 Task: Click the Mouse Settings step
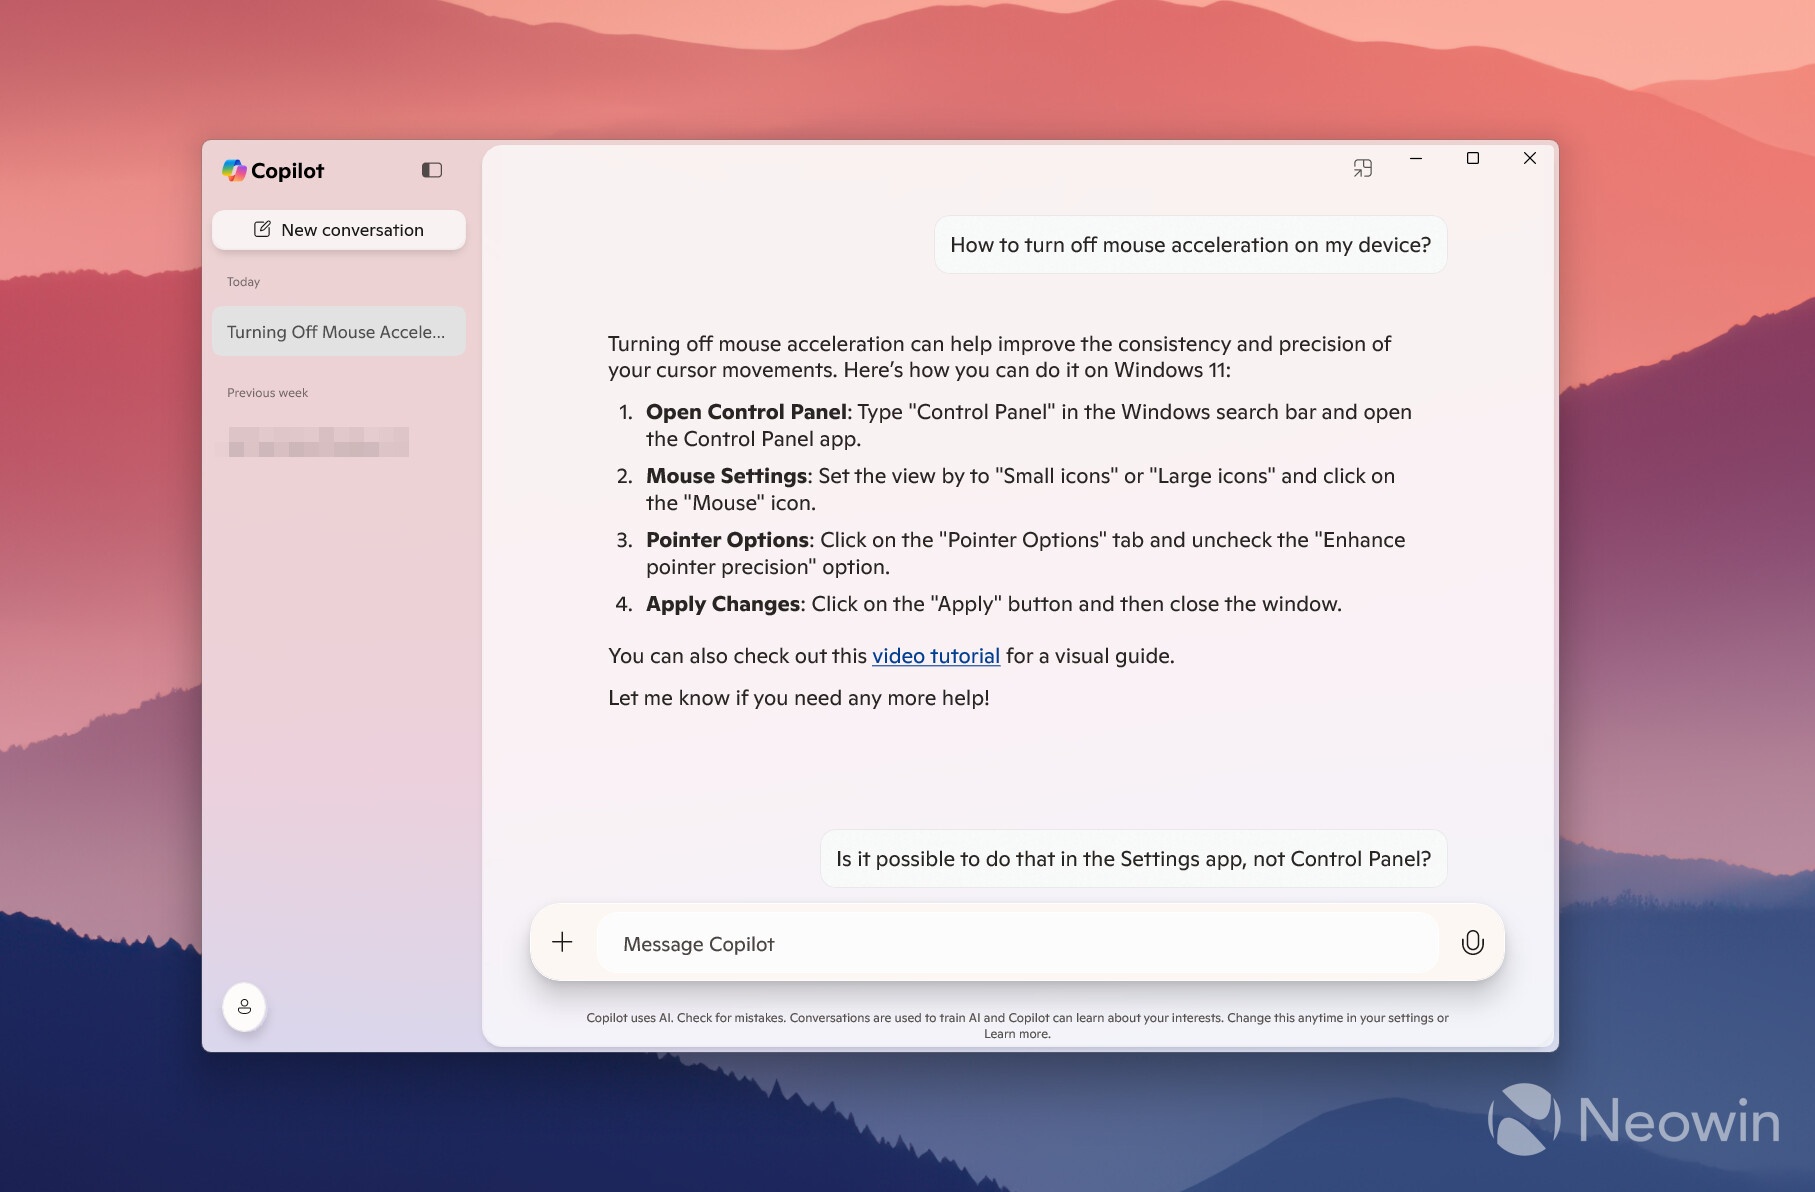point(1020,489)
